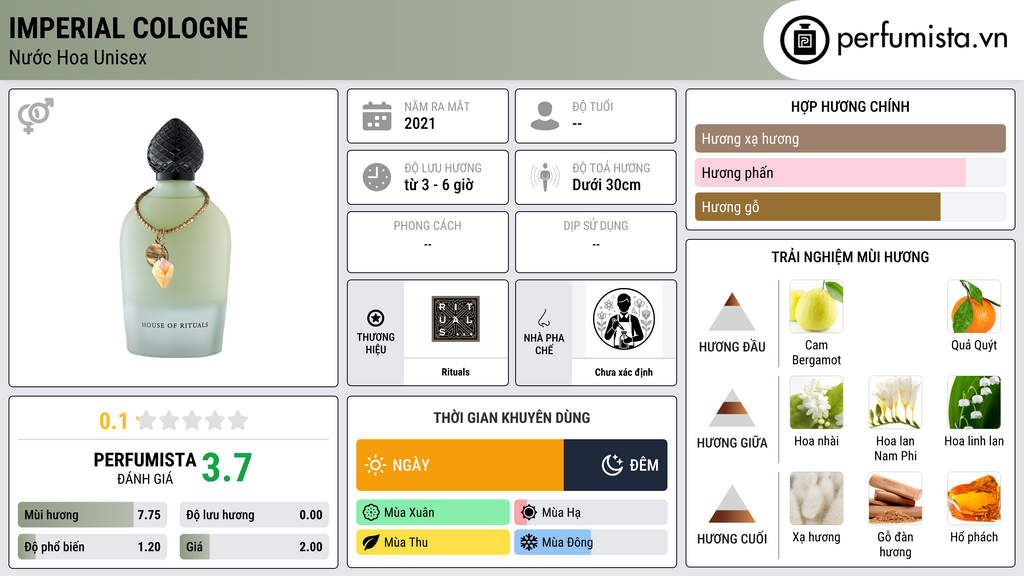1024x576 pixels.
Task: Click the Hương phấn accord bar
Action: [850, 172]
